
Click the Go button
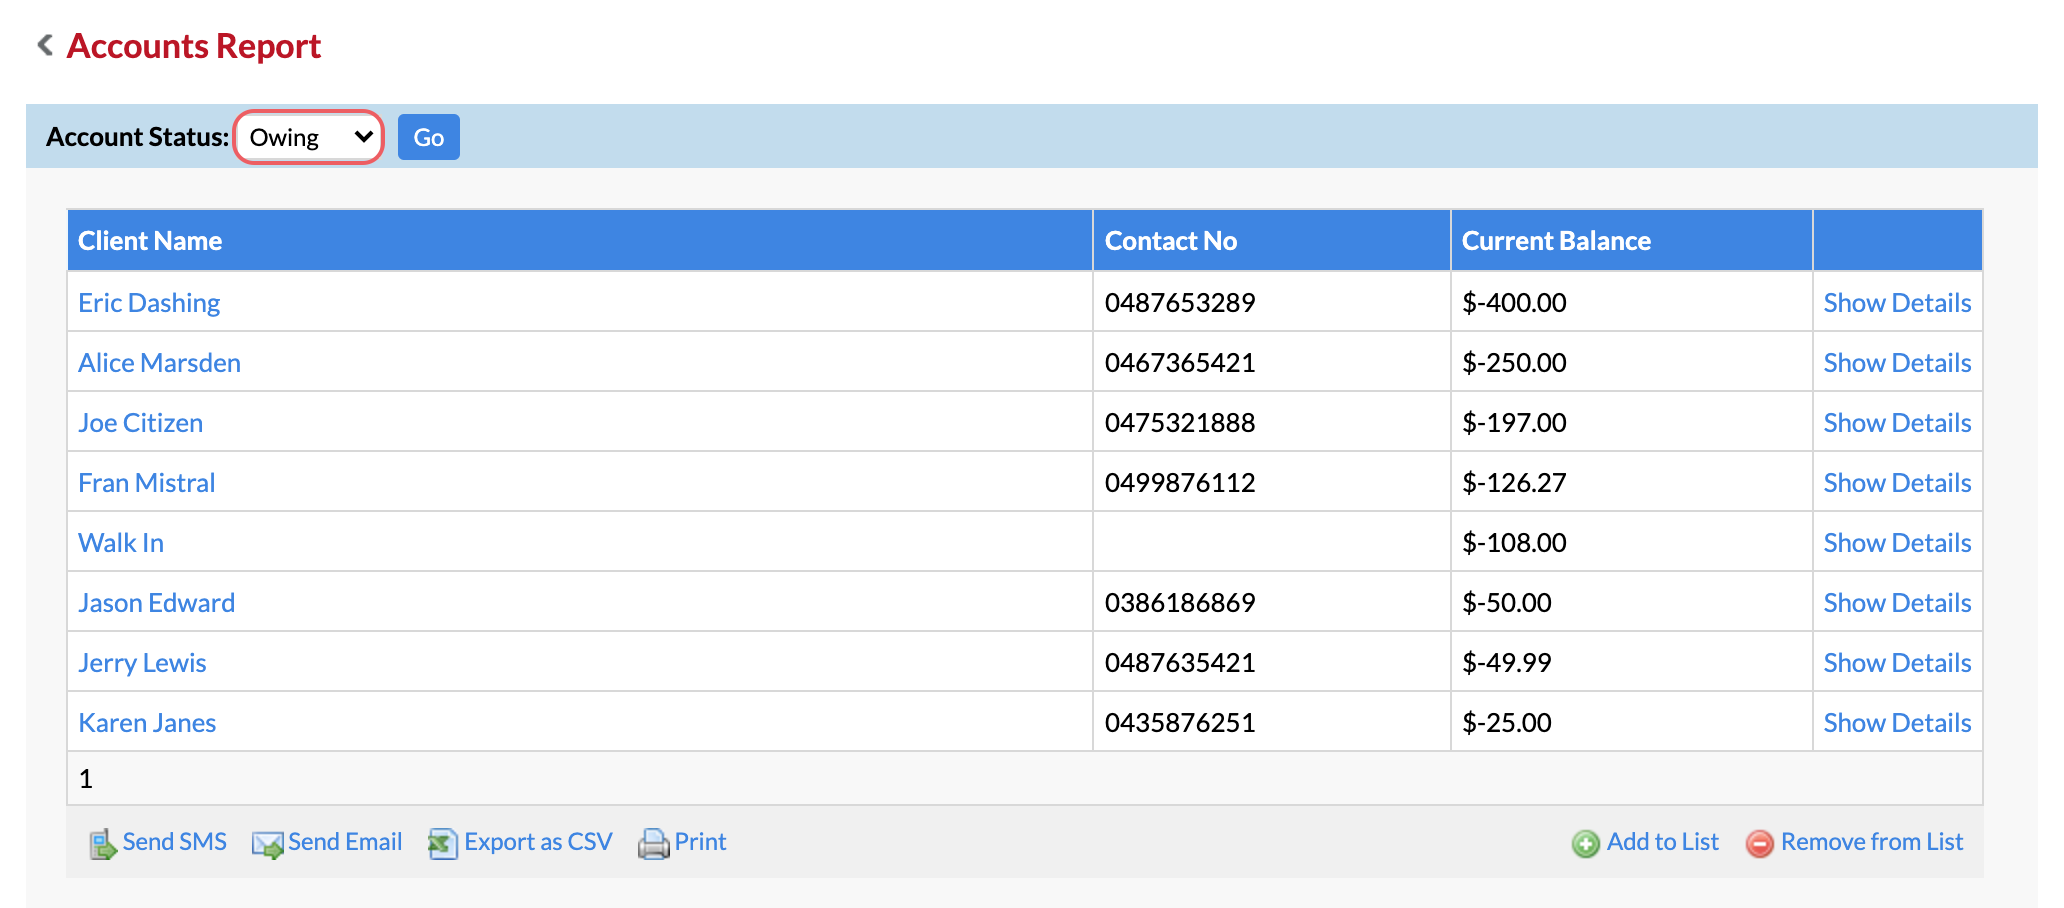[x=429, y=137]
